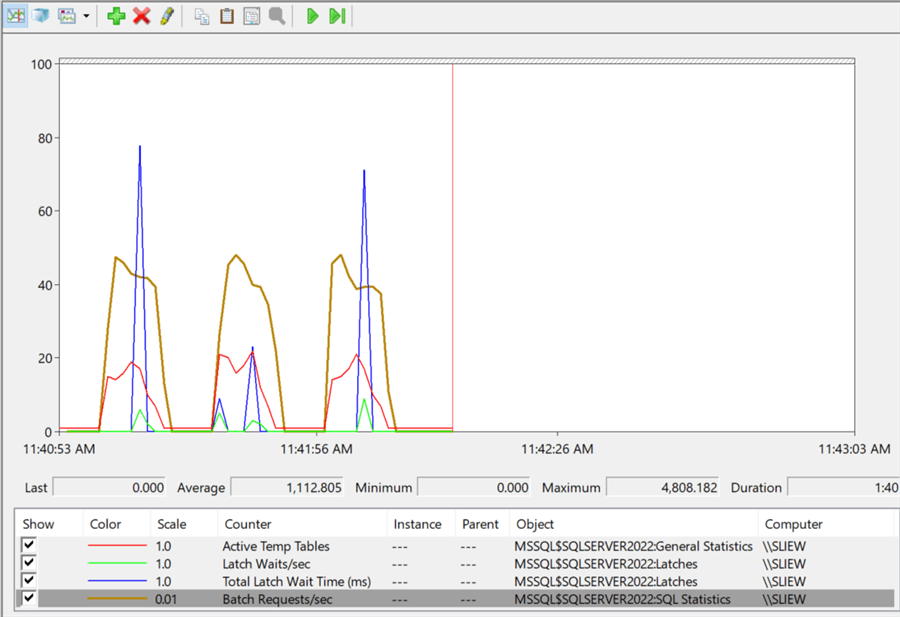
Task: Select the Total Latch Wait Time (ms) row
Action: [455, 581]
